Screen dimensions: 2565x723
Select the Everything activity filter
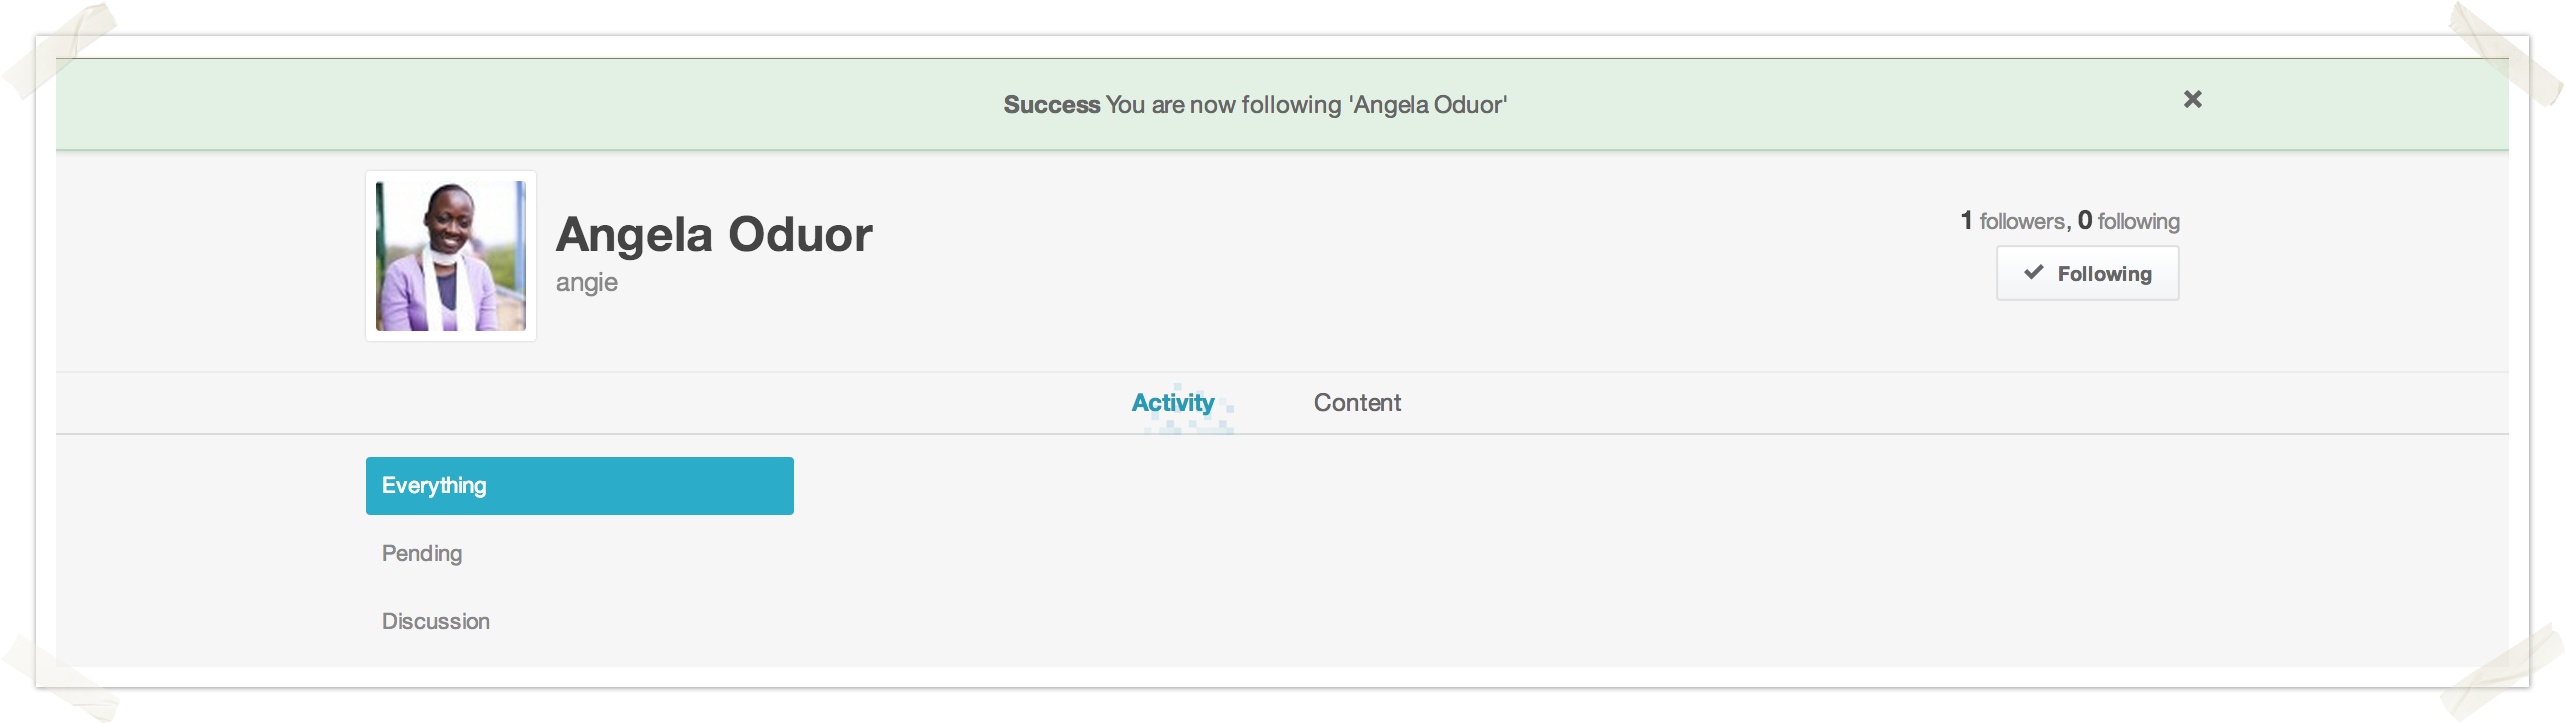(579, 486)
